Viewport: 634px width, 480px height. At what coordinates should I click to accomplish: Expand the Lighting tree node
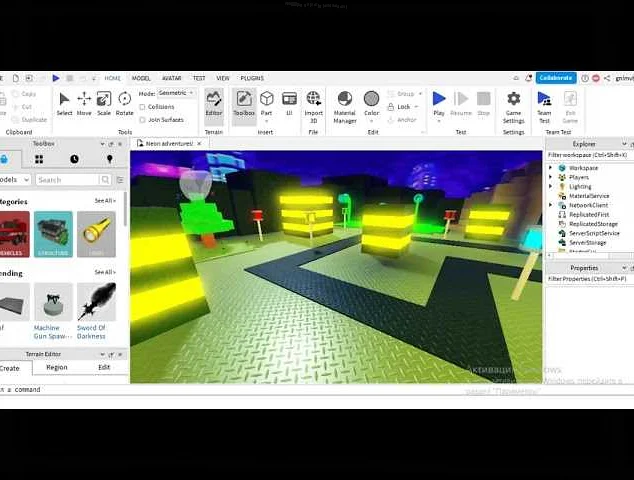point(550,186)
